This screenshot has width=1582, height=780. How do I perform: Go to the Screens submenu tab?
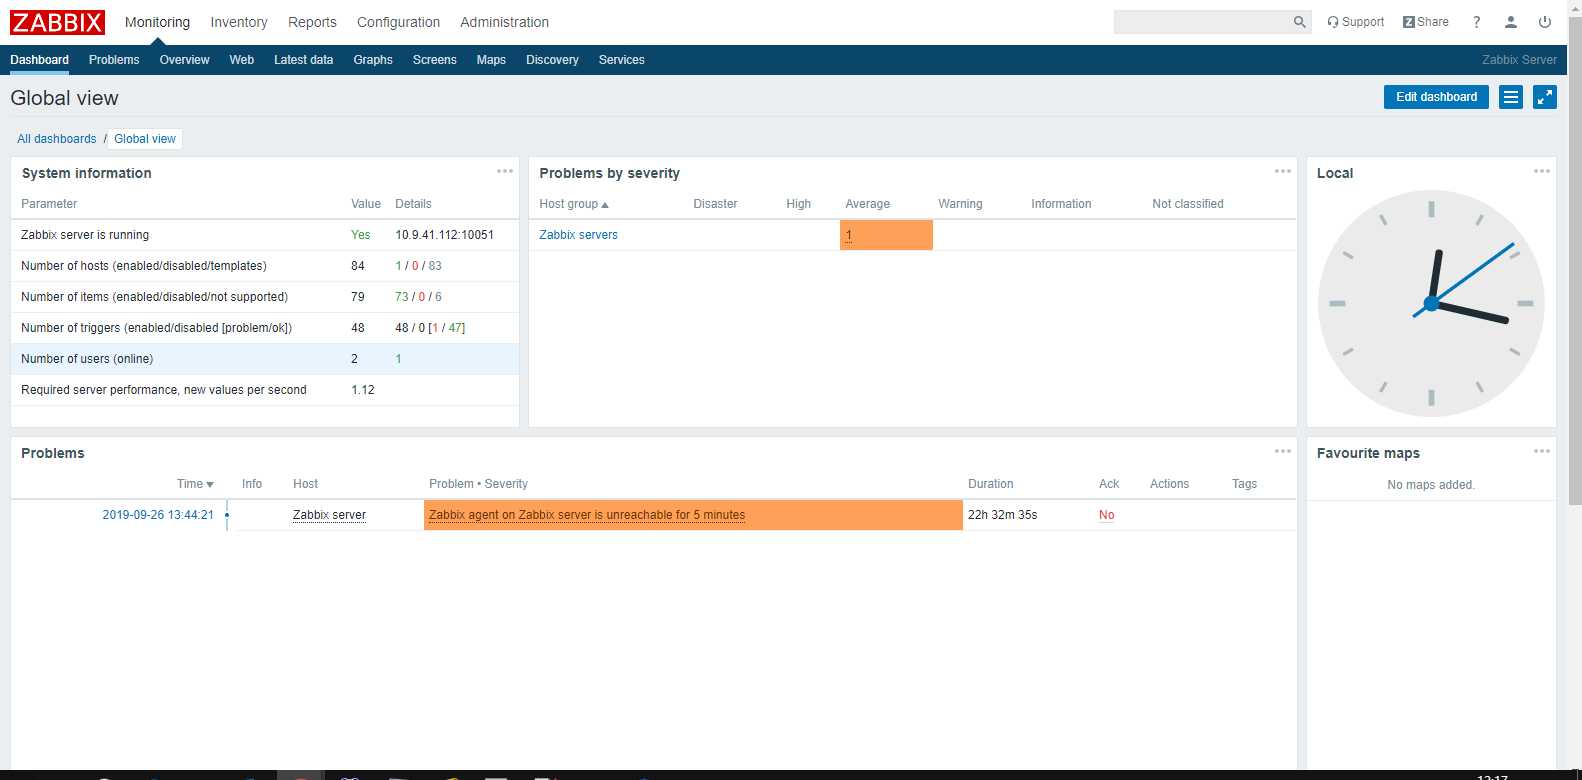pyautogui.click(x=435, y=60)
